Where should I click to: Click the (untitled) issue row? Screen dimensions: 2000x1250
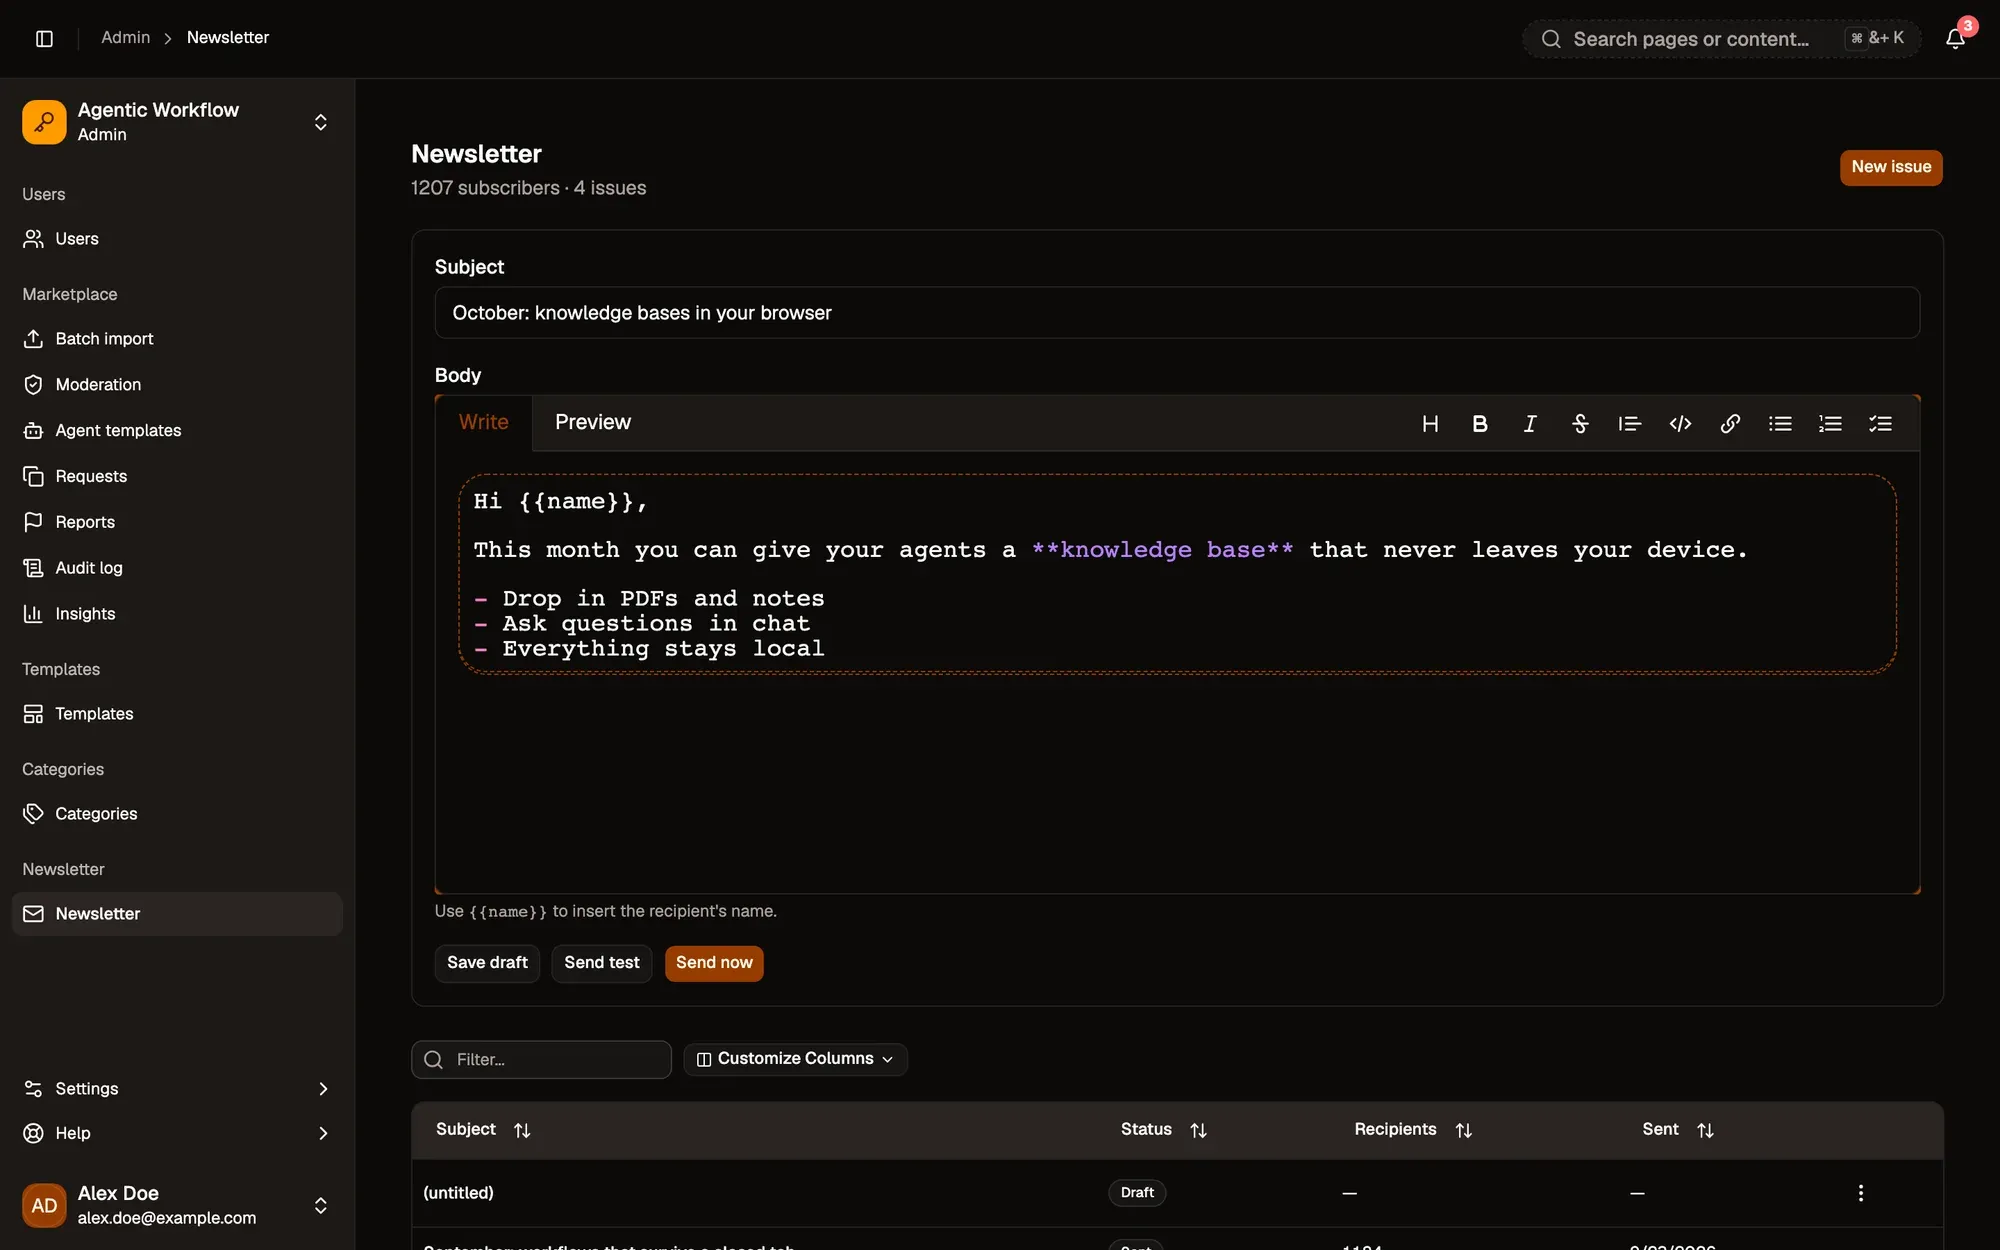point(1177,1193)
